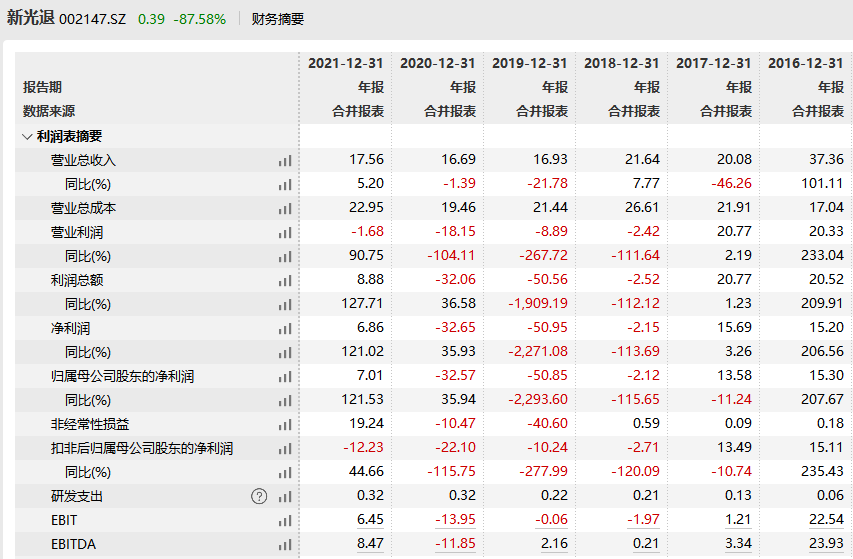
Task: Select the 2016-12-31 column header
Action: click(805, 63)
